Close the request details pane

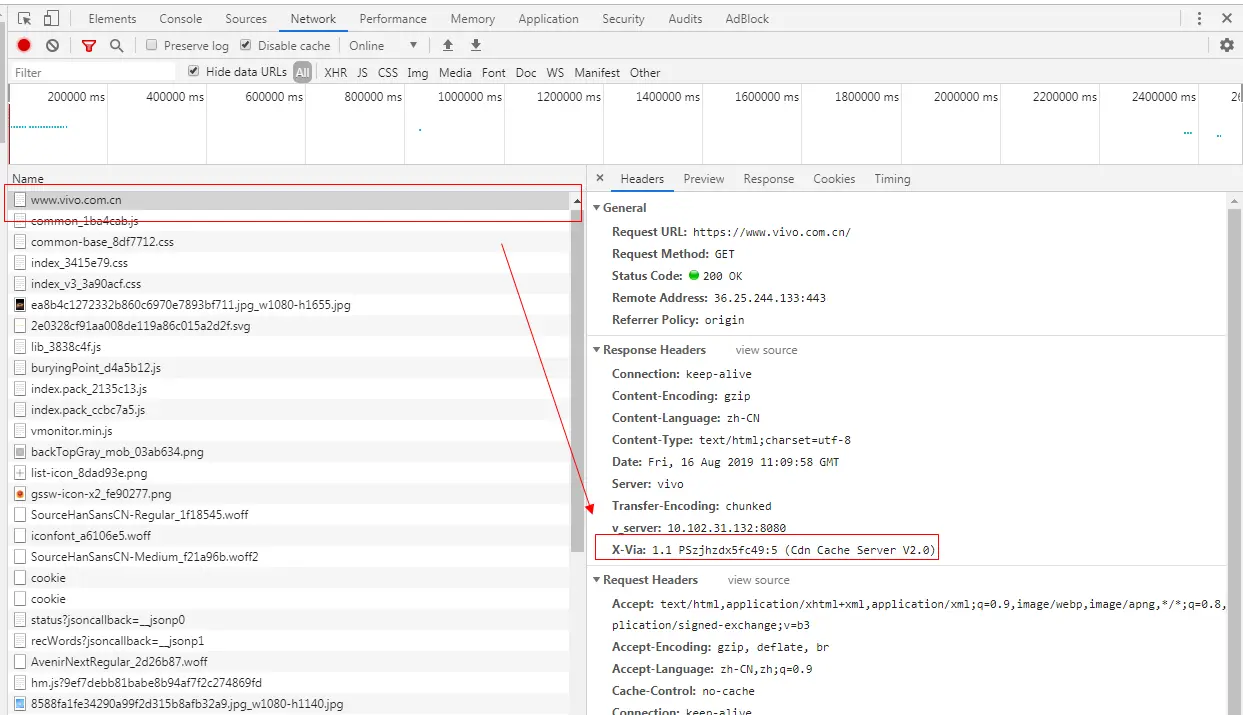click(x=600, y=178)
